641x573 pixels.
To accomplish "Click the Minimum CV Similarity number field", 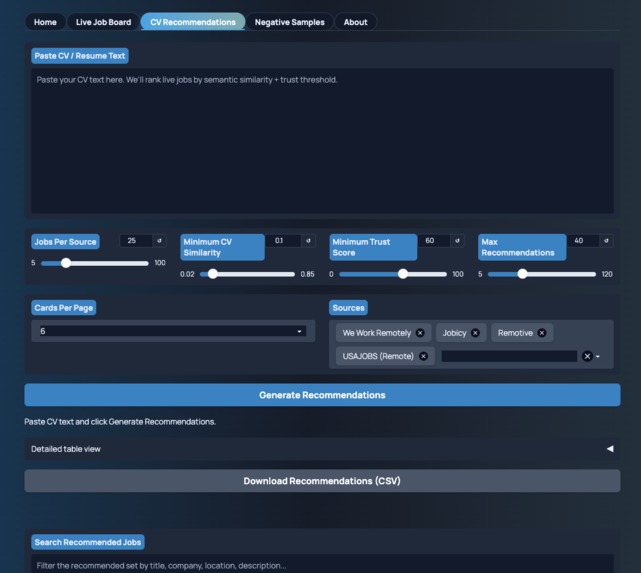I will click(x=283, y=241).
